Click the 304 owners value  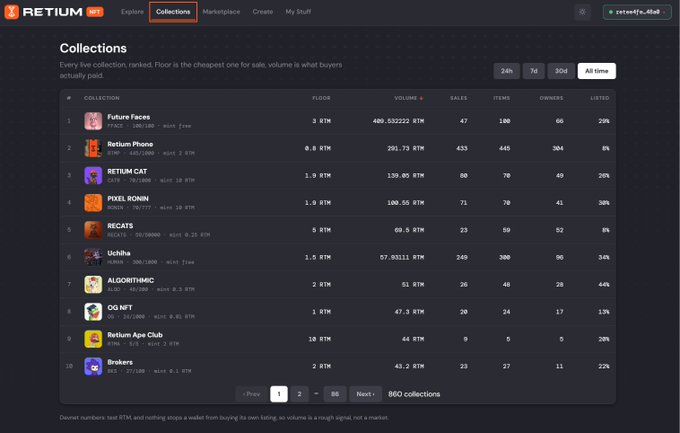tap(558, 148)
